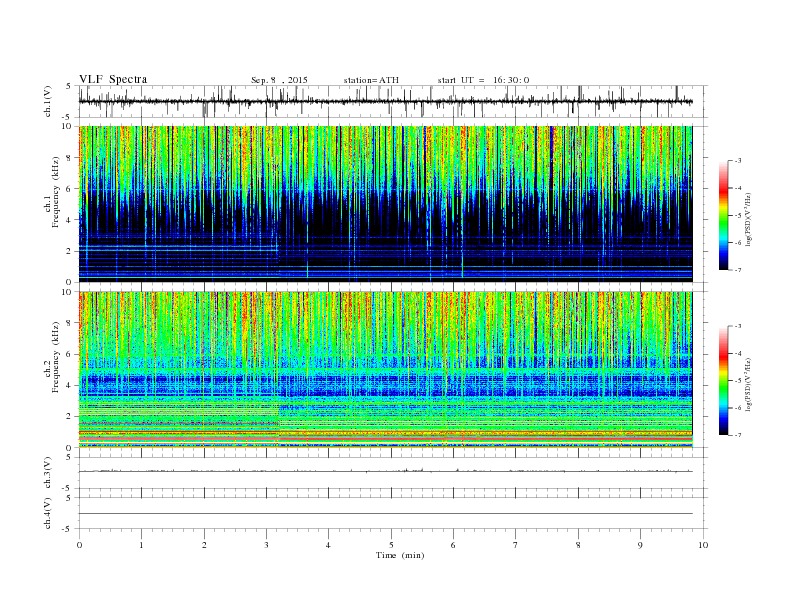Click the time axis tick label "10"
The width and height of the screenshot is (792, 612).
(703, 545)
